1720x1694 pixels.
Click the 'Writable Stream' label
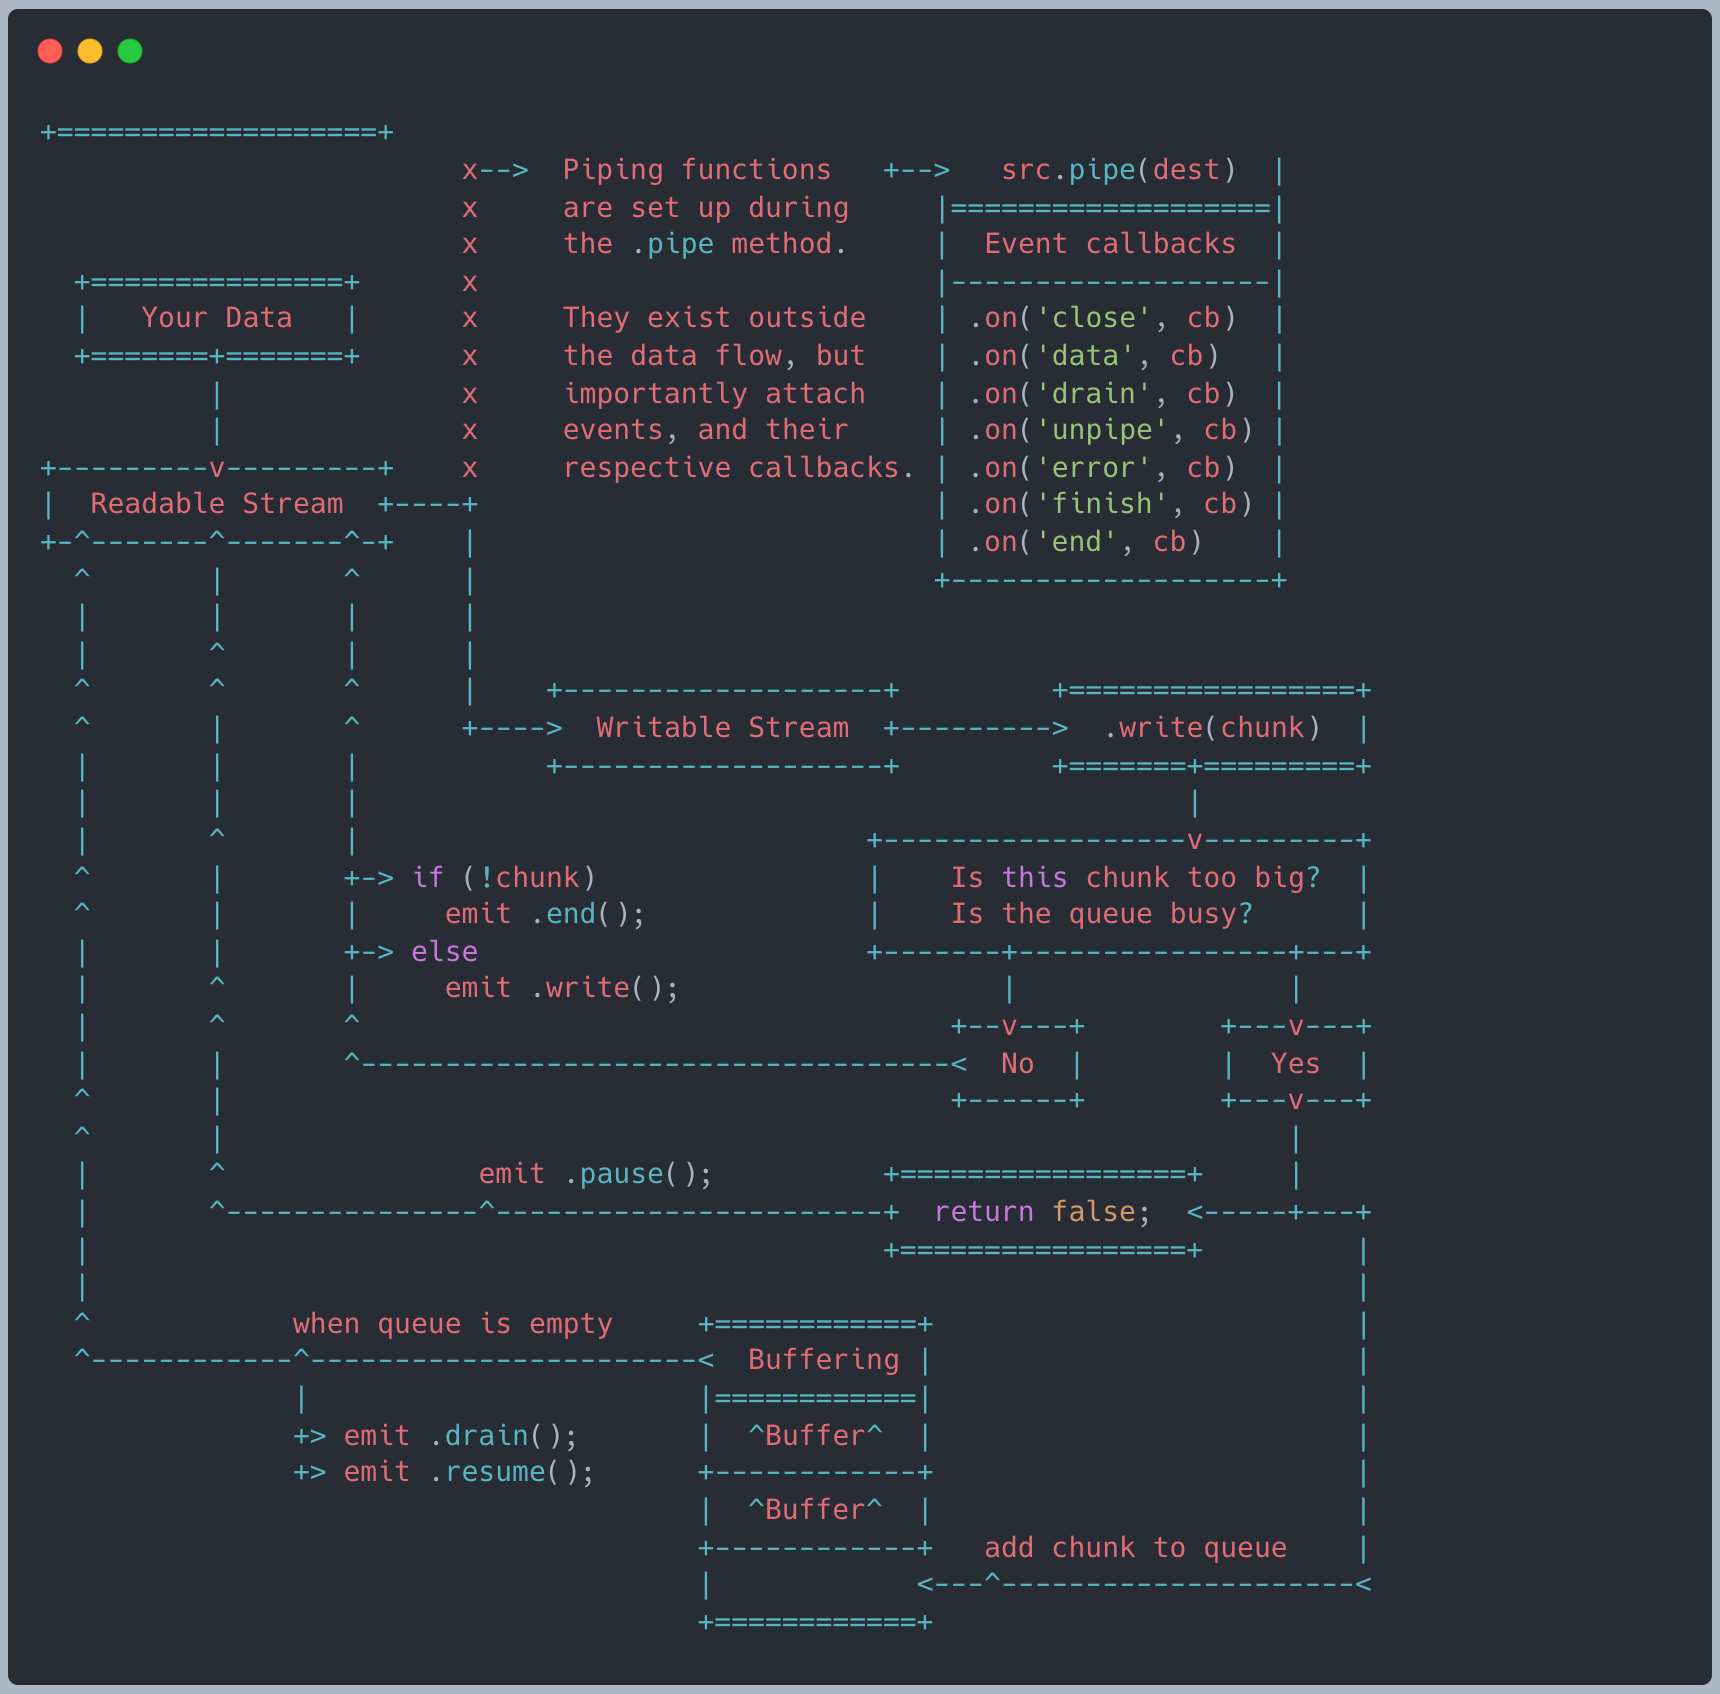point(722,728)
